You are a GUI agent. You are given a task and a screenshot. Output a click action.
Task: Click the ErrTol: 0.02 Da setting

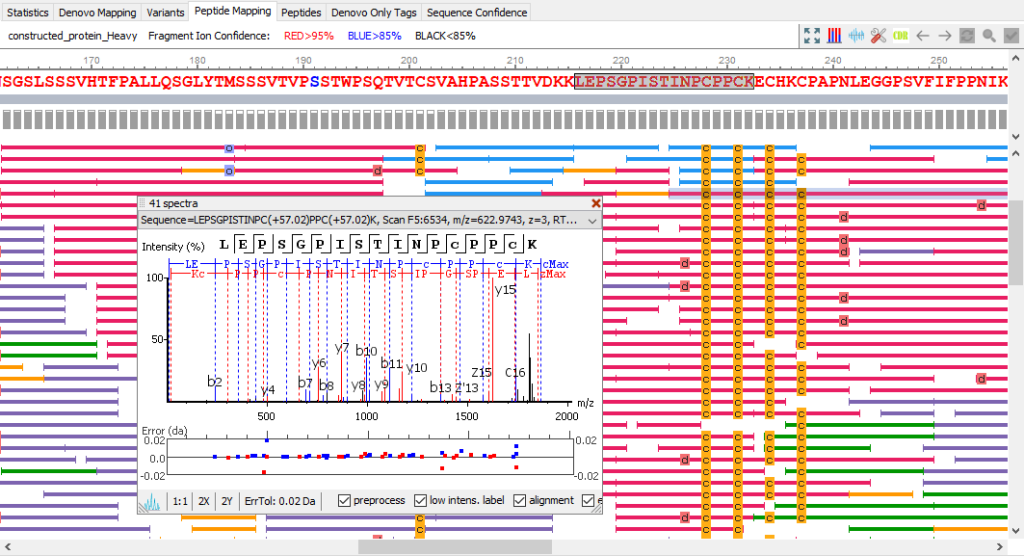click(280, 501)
